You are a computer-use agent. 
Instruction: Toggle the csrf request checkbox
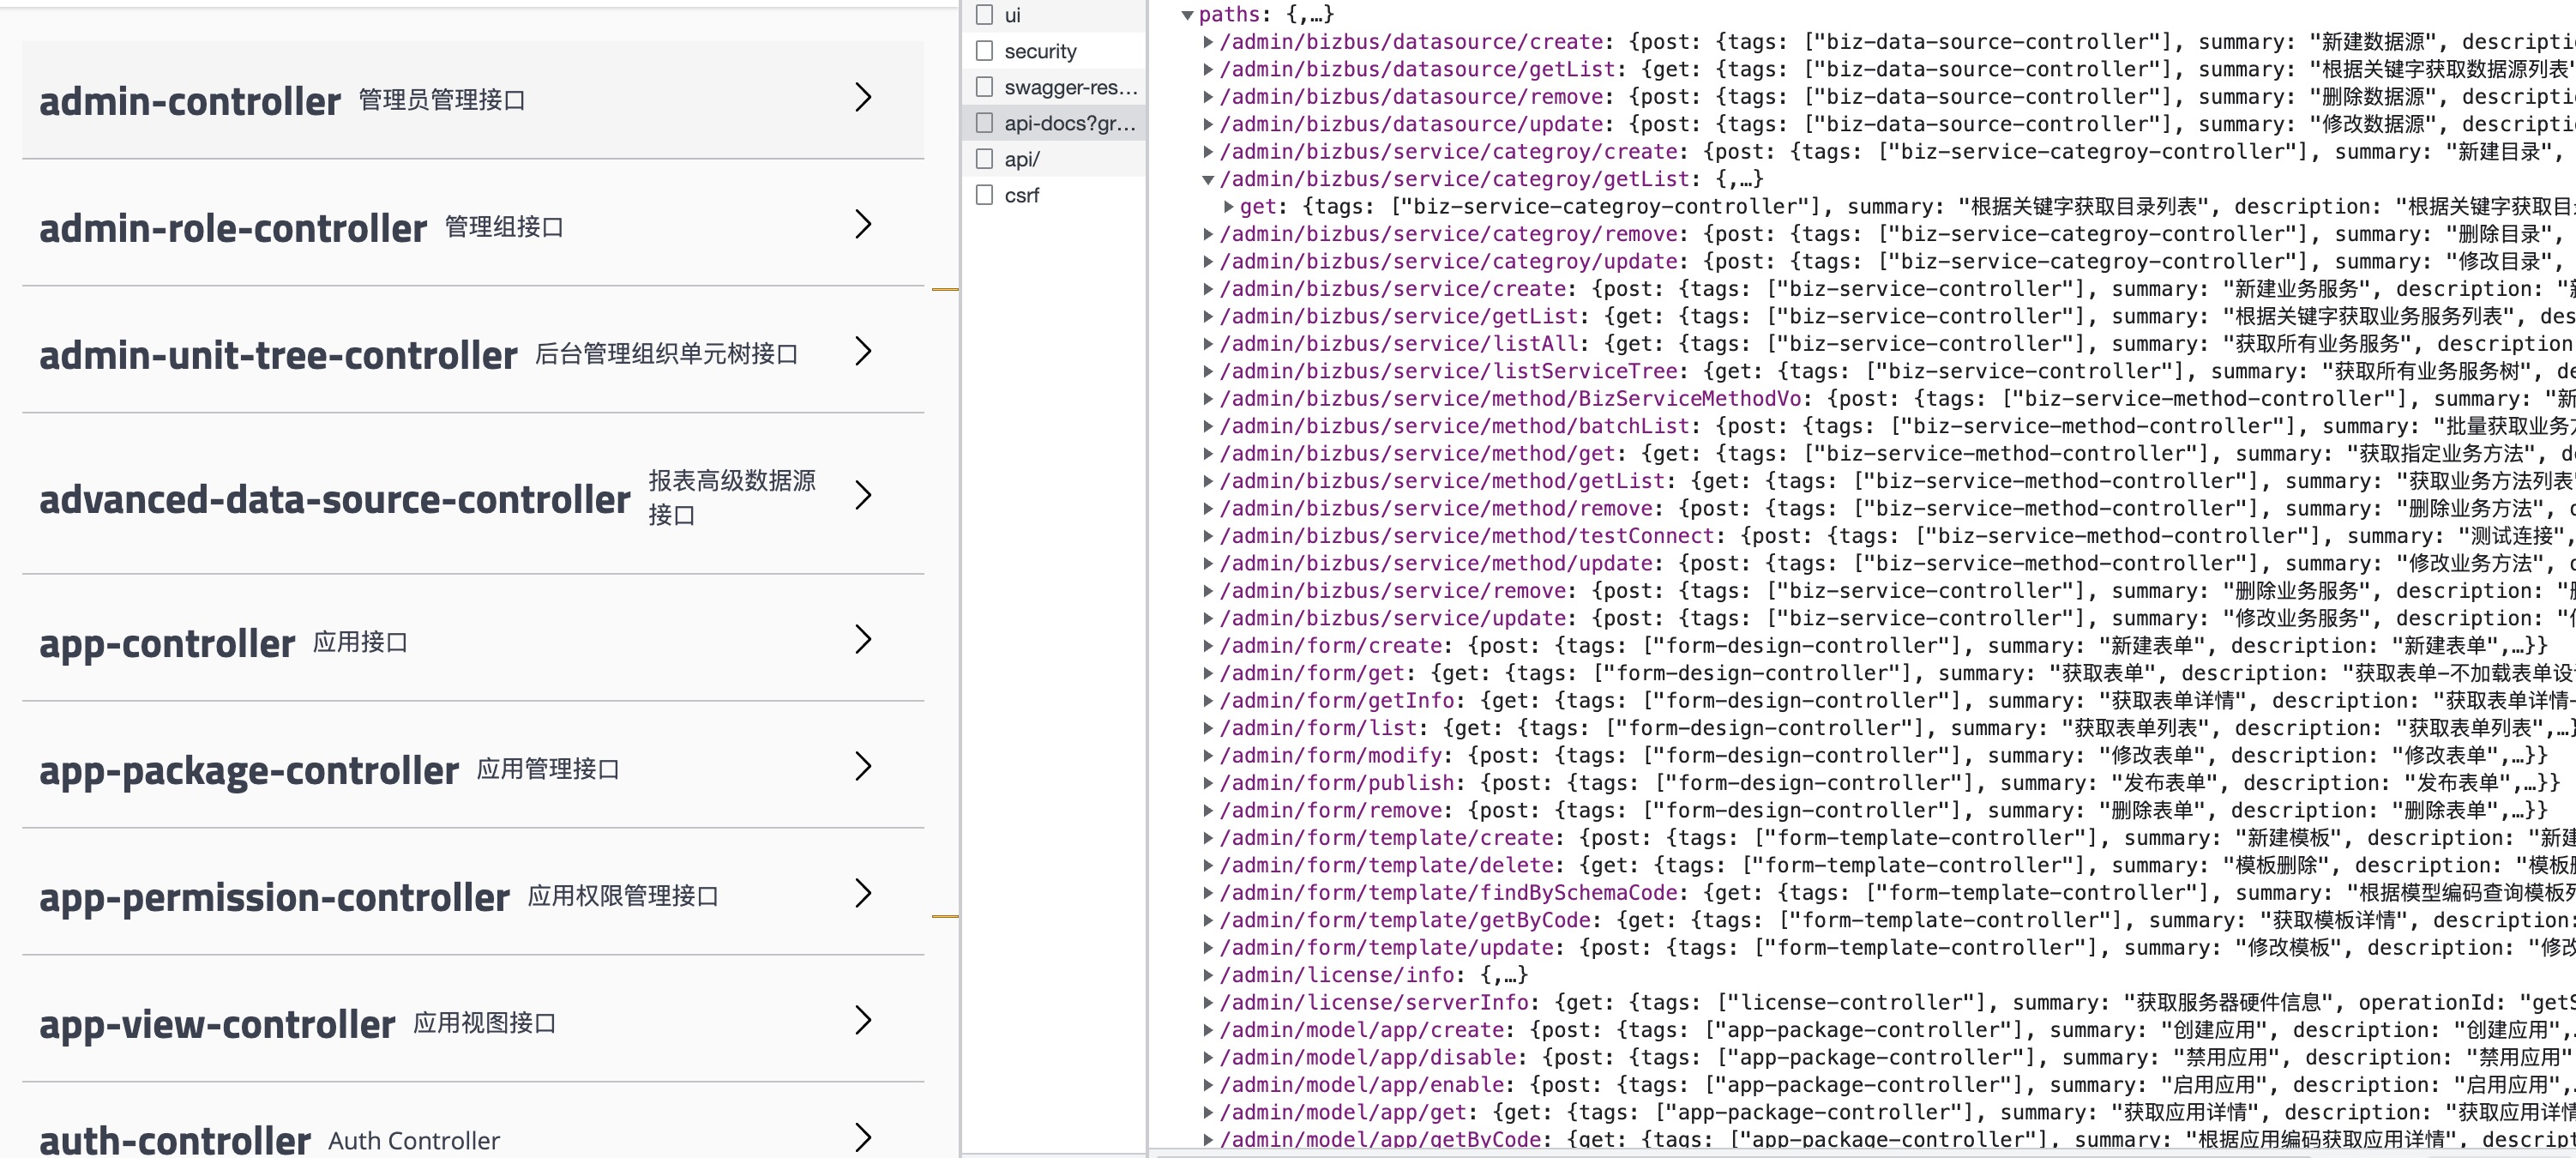[985, 195]
